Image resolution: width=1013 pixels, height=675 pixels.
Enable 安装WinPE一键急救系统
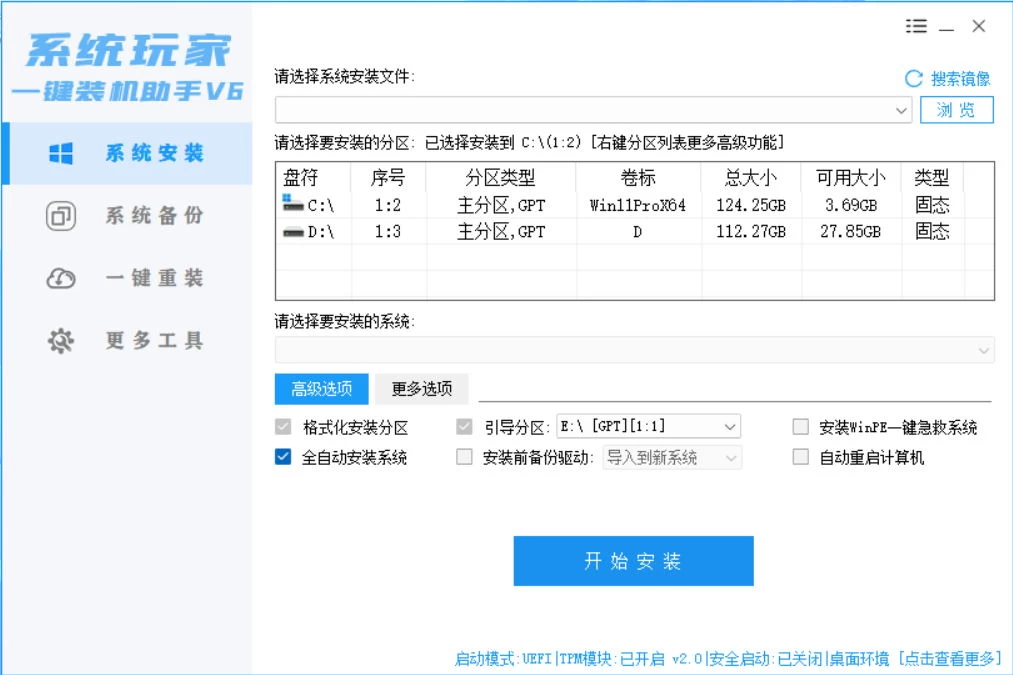801,426
